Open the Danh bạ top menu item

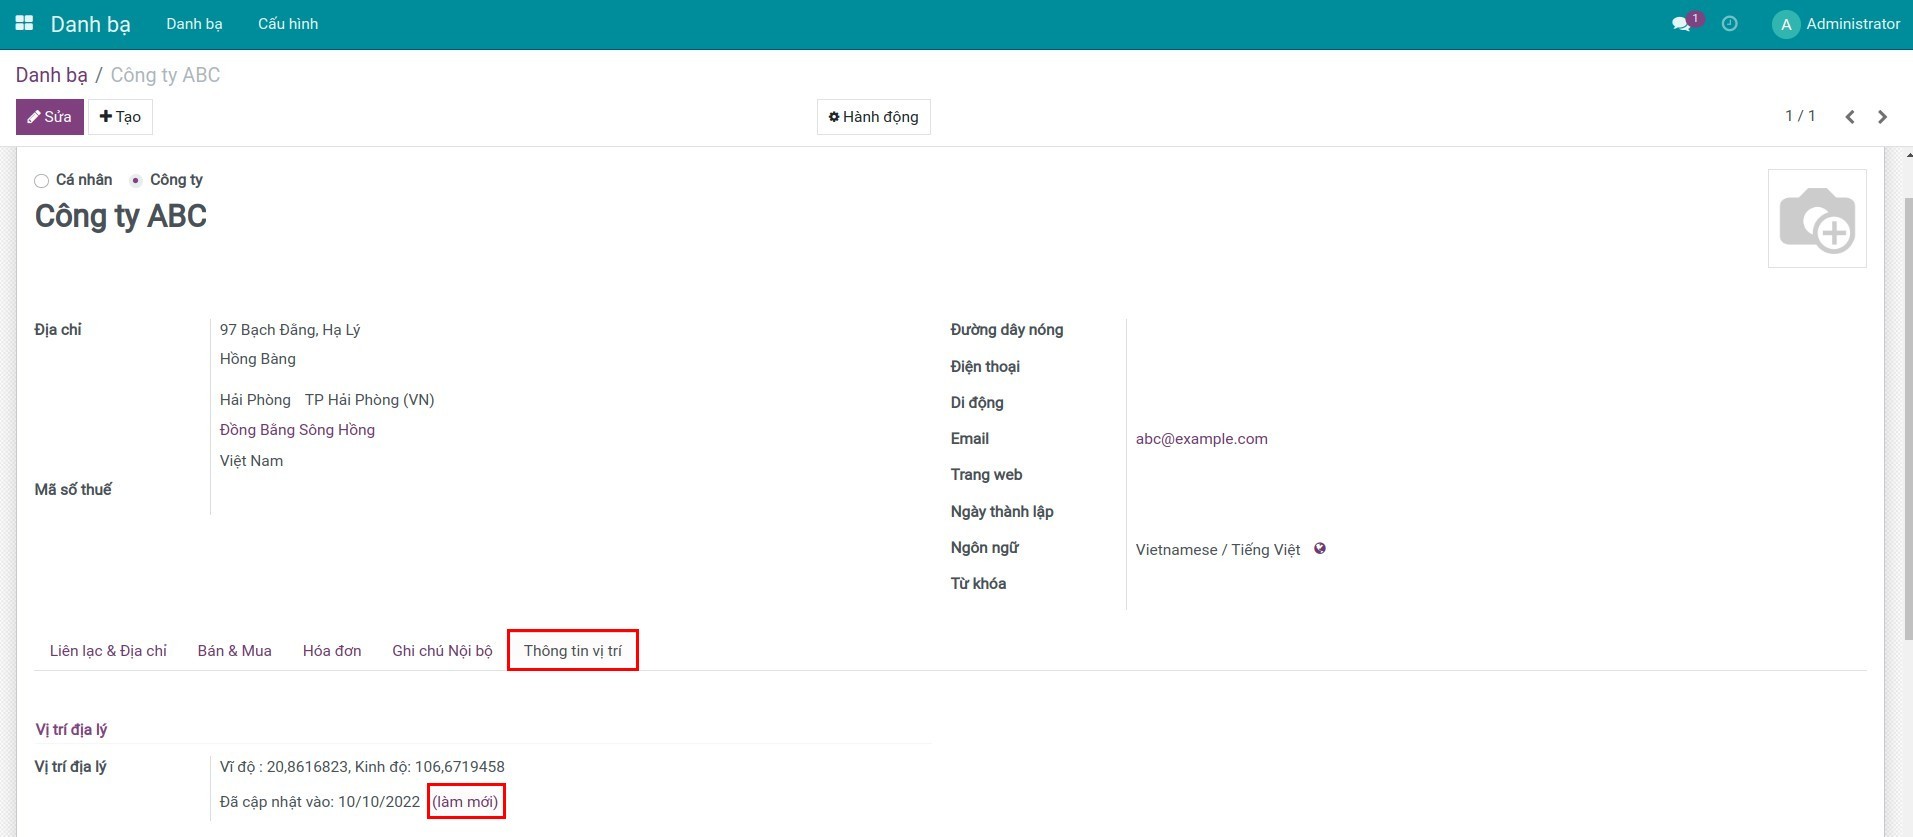[x=194, y=24]
